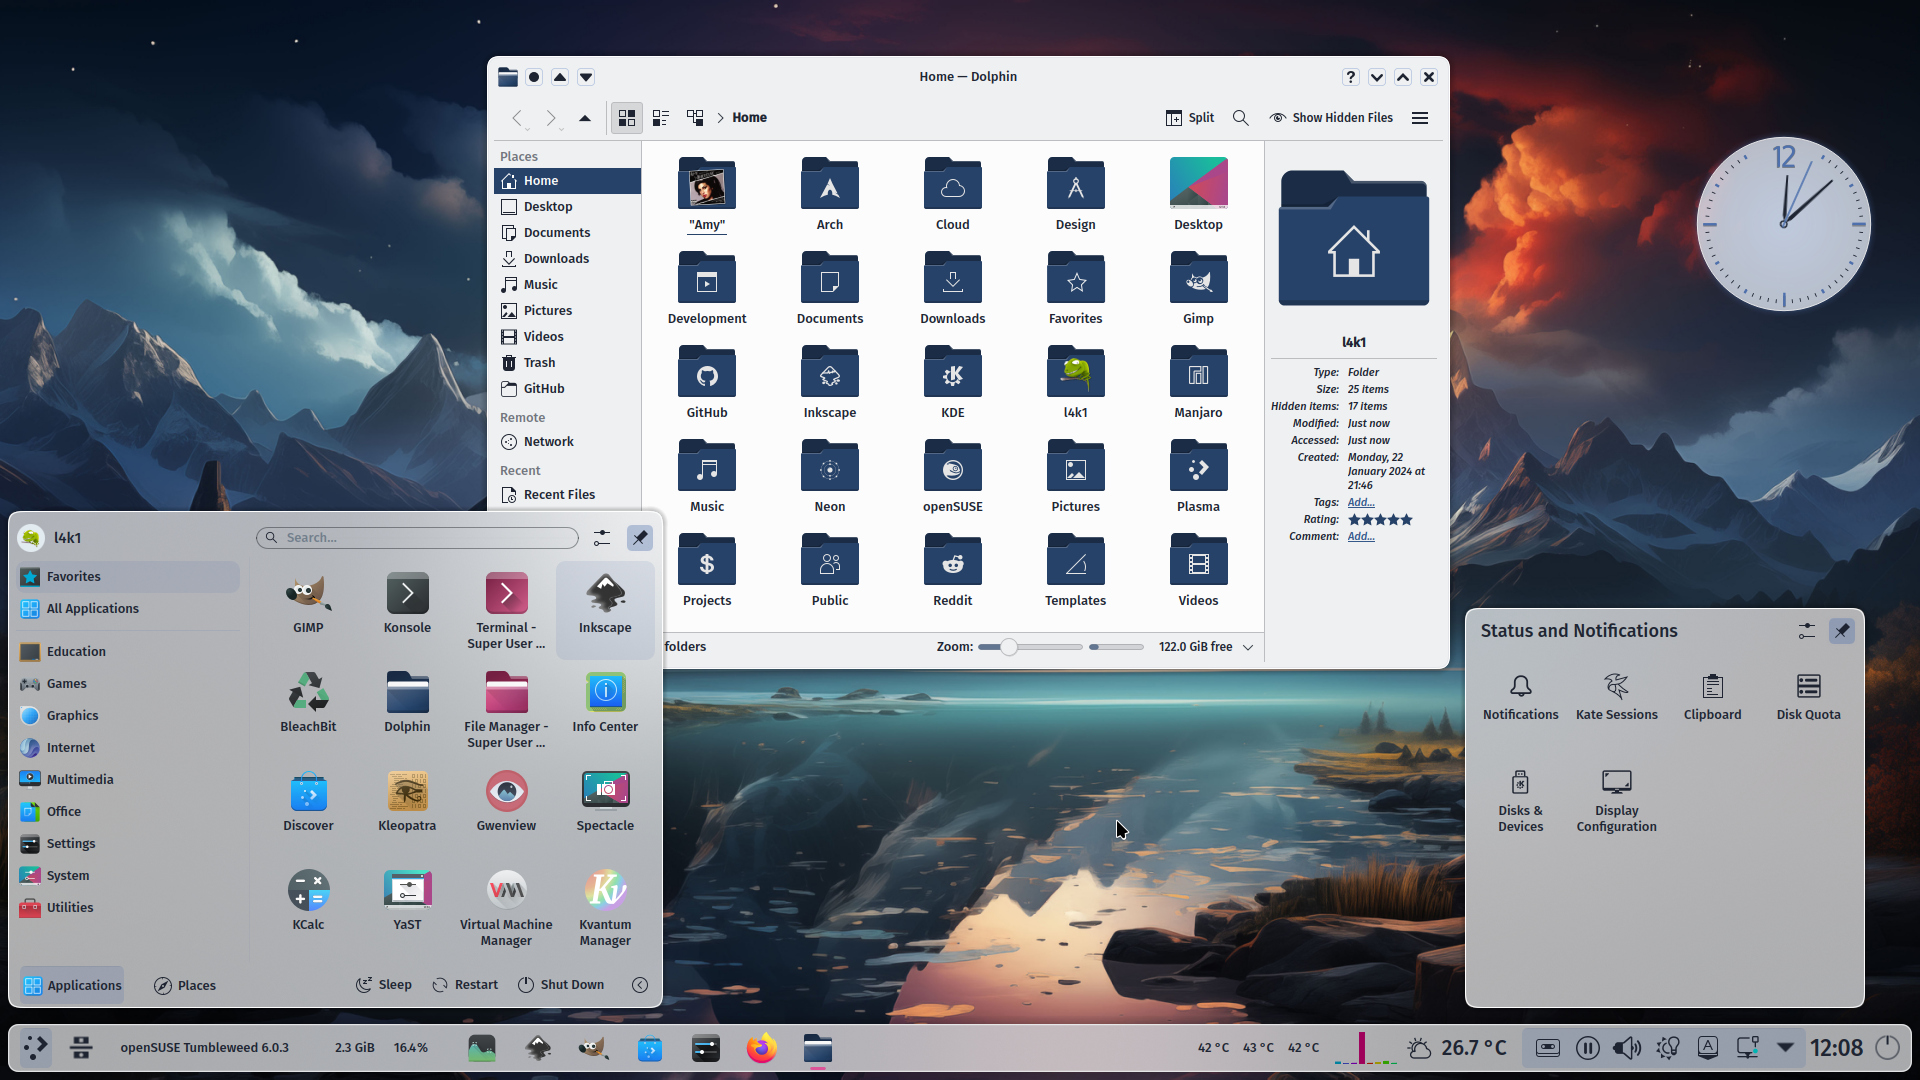Screen dimensions: 1920x1080
Task: Switch Dolphin to compact view mode
Action: pyautogui.click(x=661, y=118)
